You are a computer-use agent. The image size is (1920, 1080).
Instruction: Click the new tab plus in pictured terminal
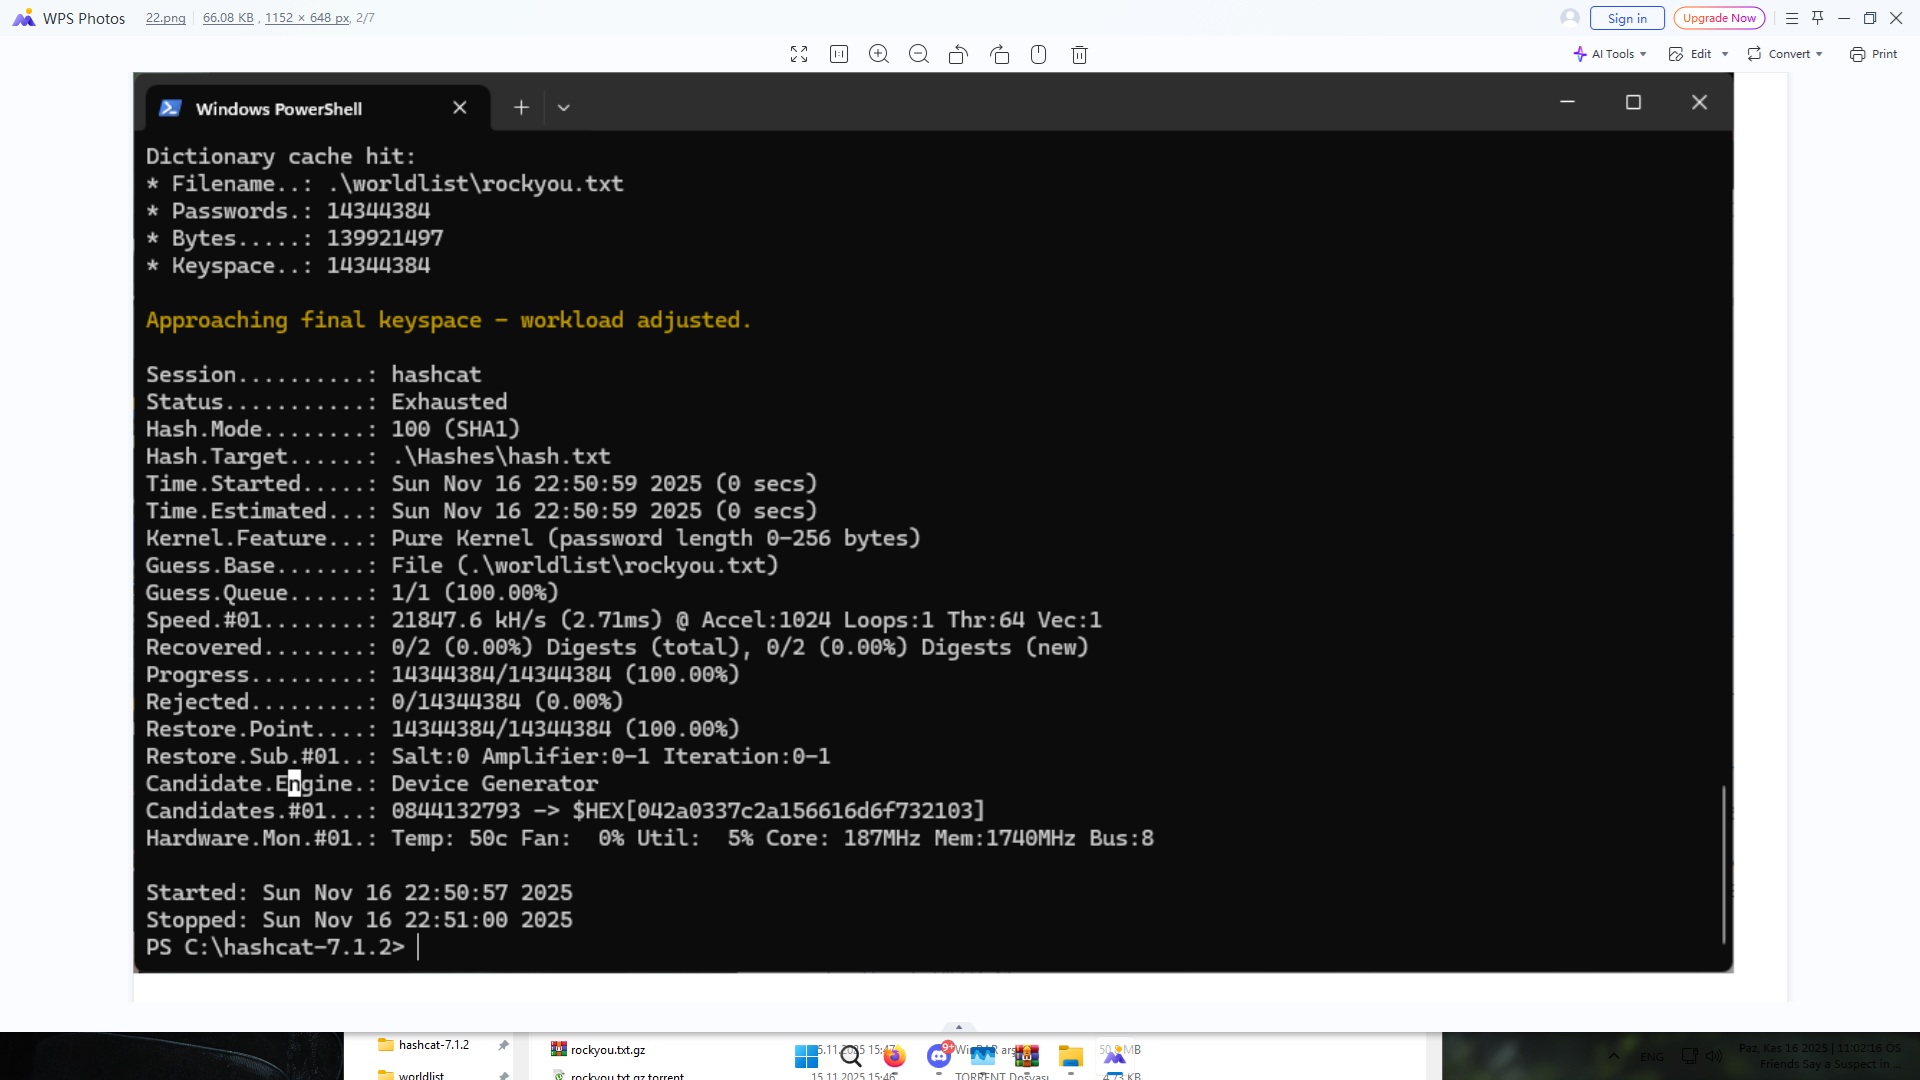(x=521, y=108)
